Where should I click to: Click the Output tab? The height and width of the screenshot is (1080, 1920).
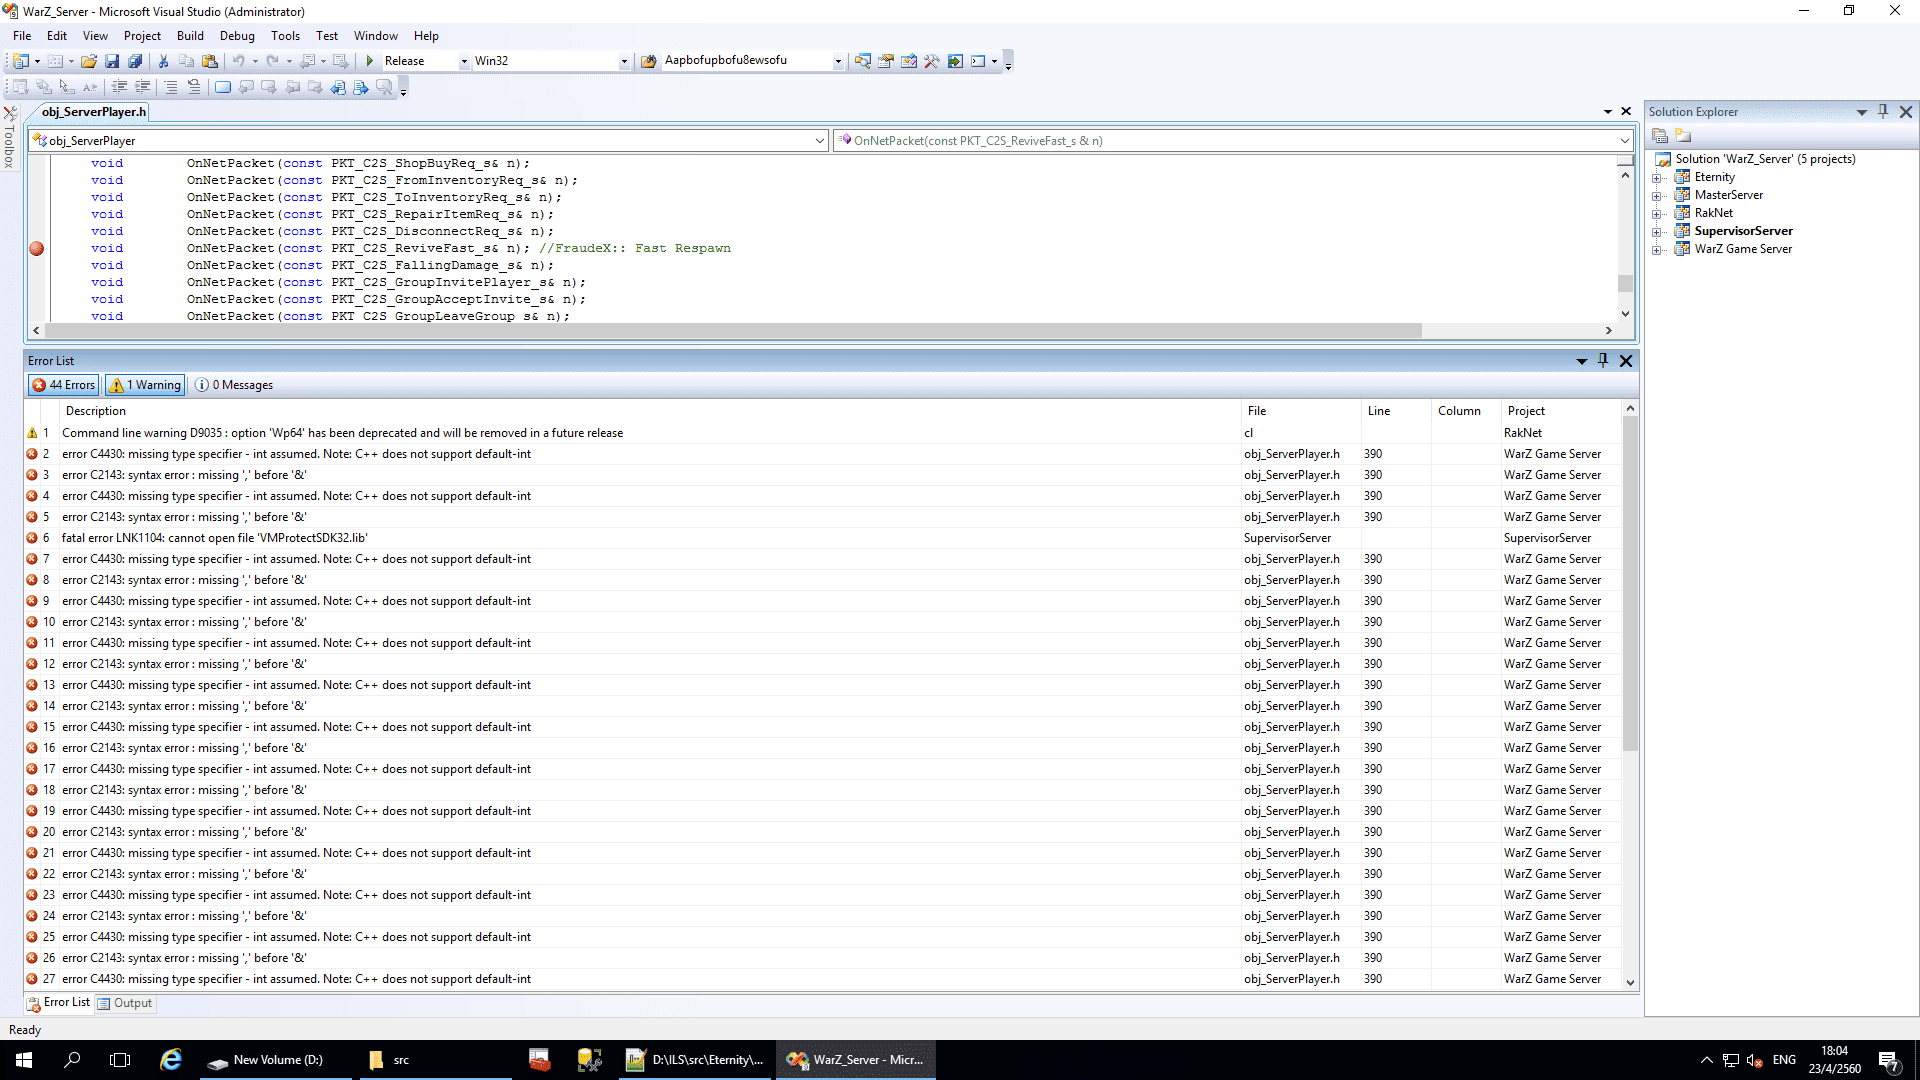pyautogui.click(x=132, y=1002)
